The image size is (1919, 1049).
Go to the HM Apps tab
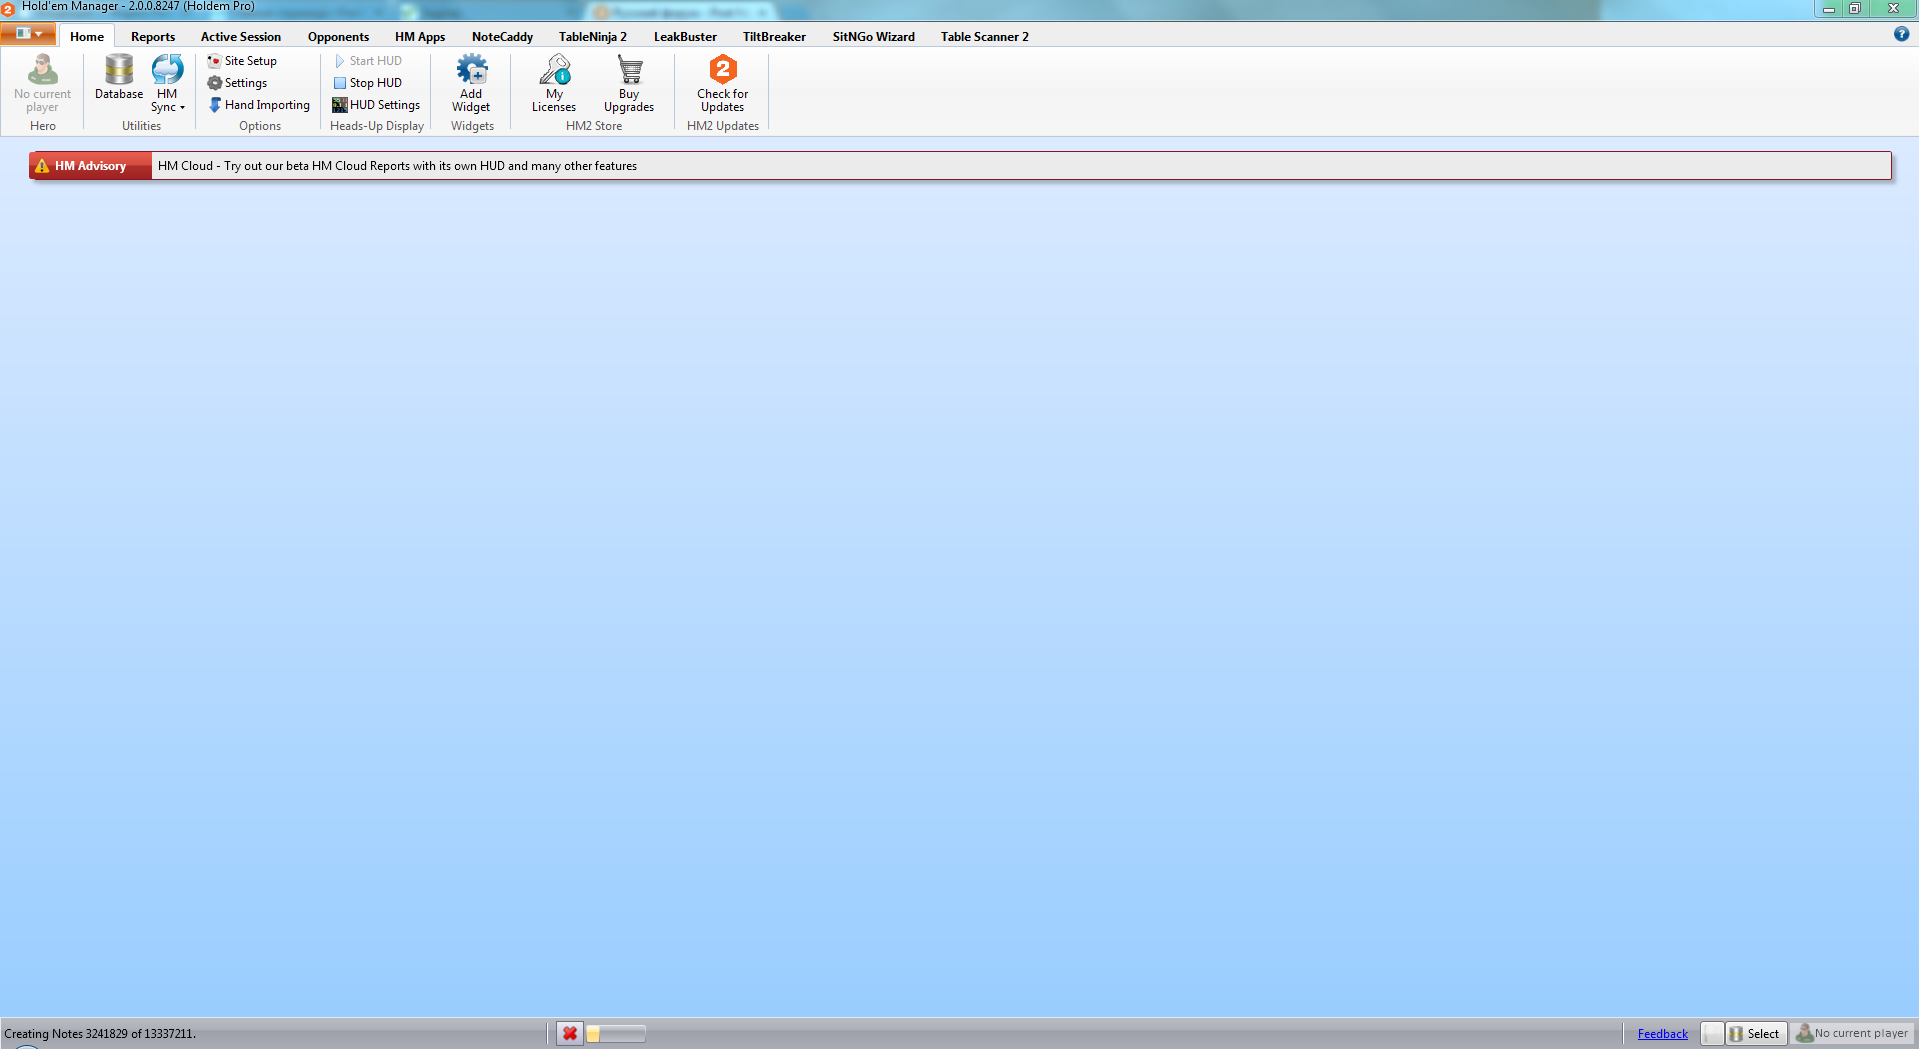(420, 37)
